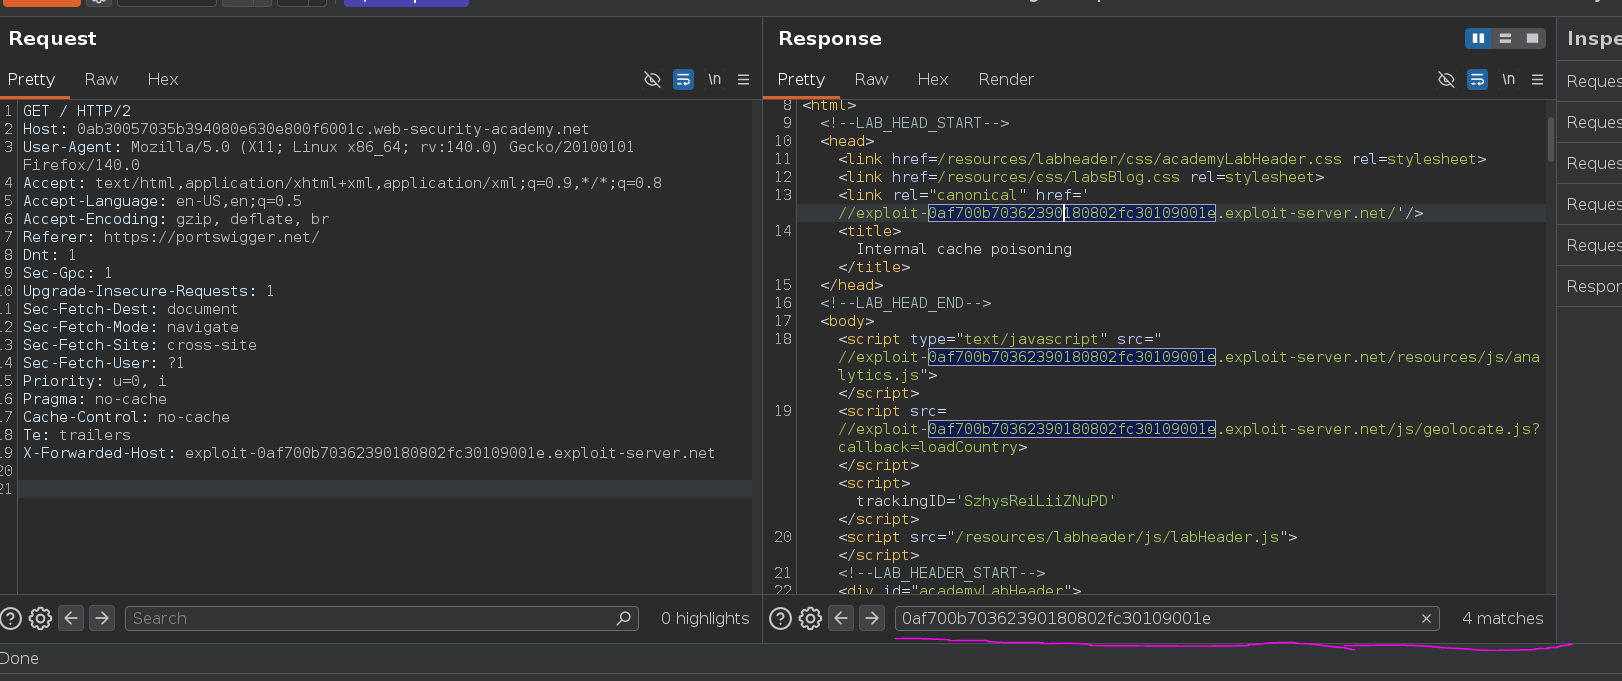The image size is (1622, 681).
Task: Click the magnifier icon in Request search box
Action: coord(624,618)
